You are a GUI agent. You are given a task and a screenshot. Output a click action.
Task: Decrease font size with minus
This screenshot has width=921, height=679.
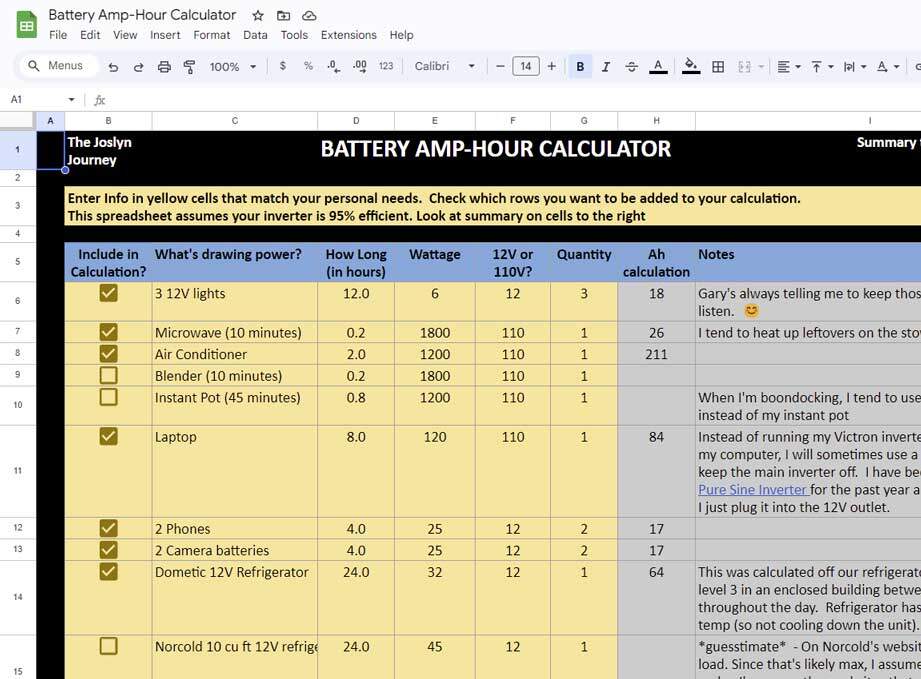(x=500, y=66)
